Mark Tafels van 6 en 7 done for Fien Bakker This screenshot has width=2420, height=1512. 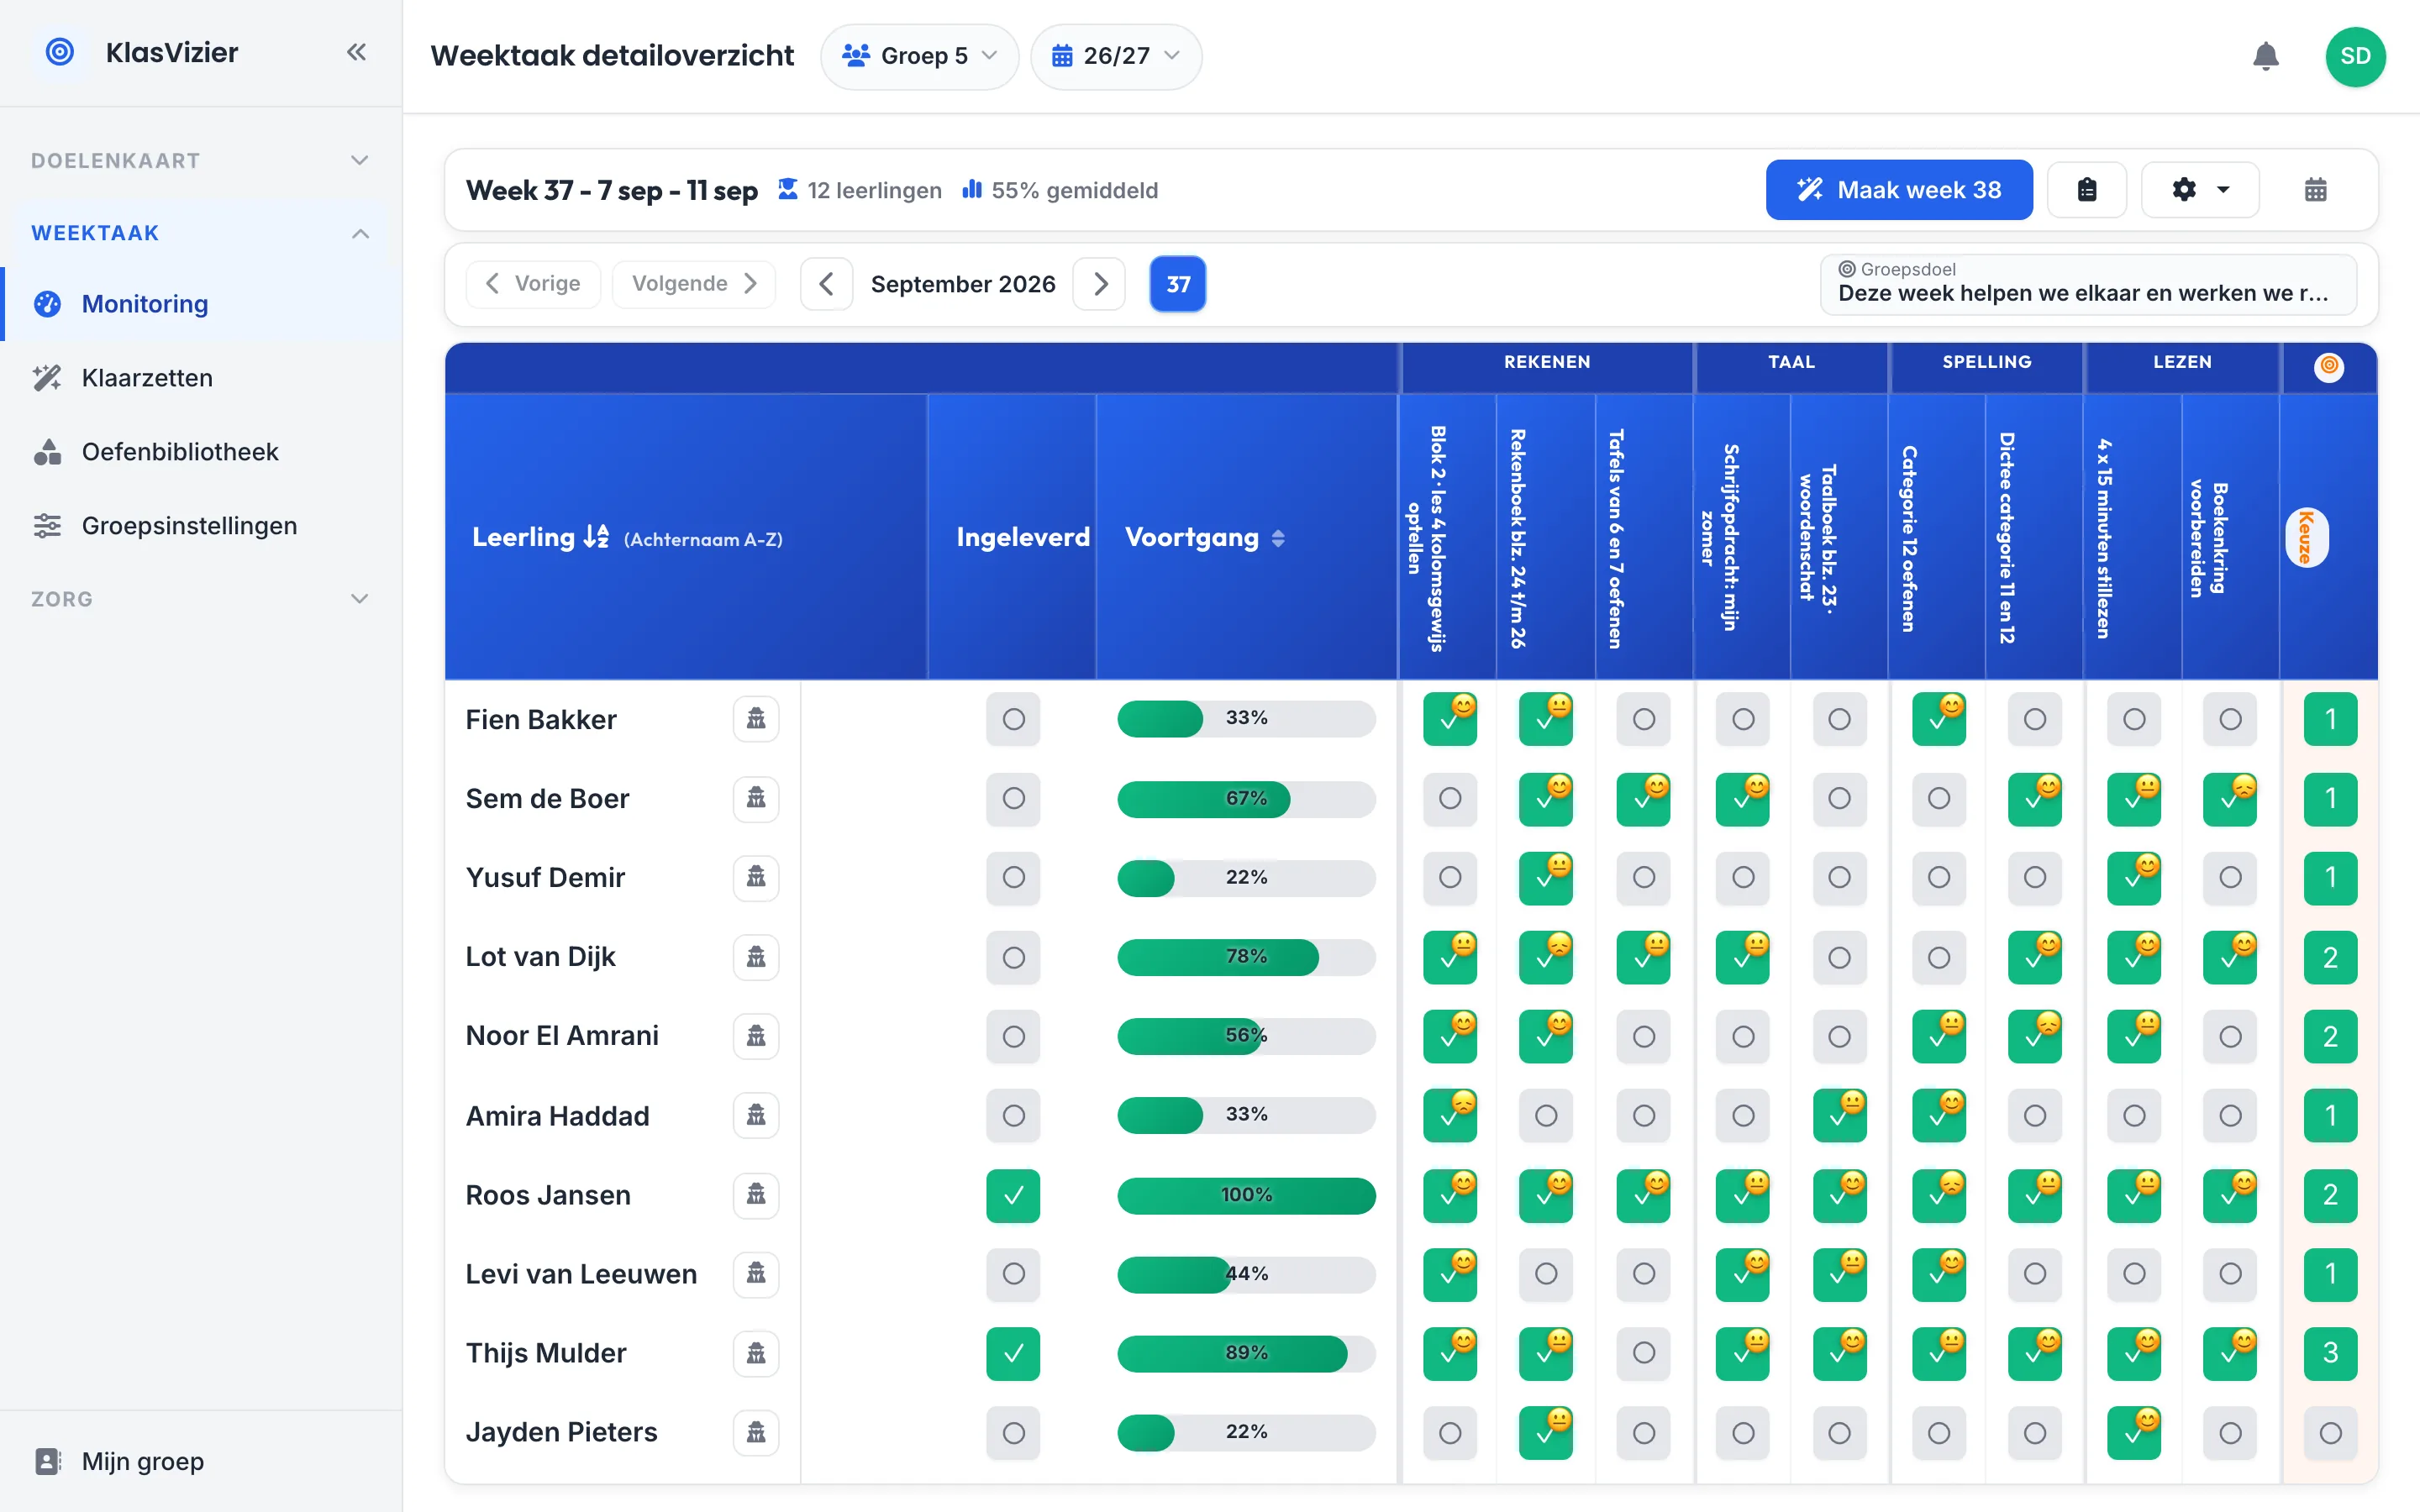point(1643,719)
